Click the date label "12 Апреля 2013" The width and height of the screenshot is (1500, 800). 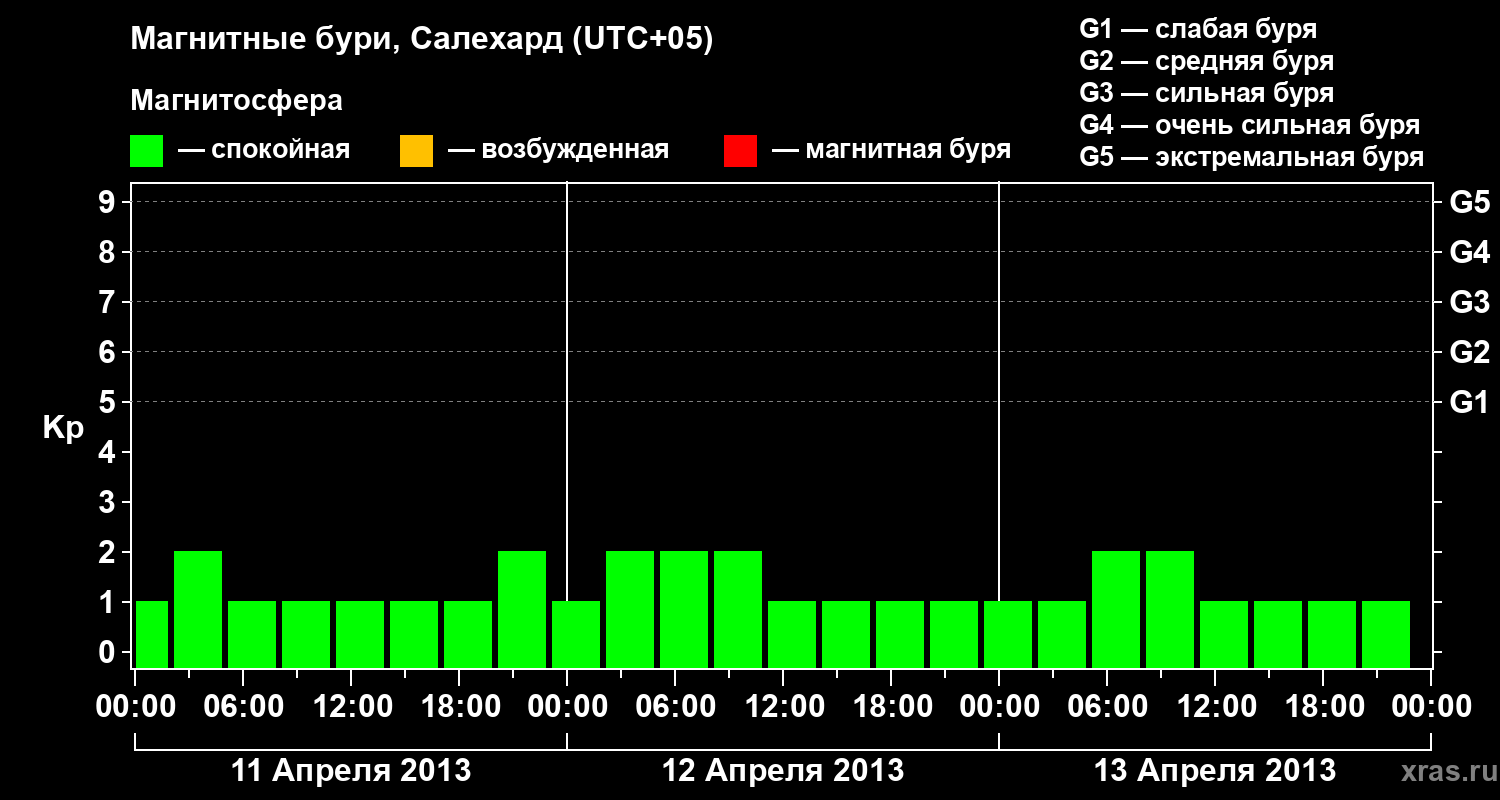tap(783, 771)
